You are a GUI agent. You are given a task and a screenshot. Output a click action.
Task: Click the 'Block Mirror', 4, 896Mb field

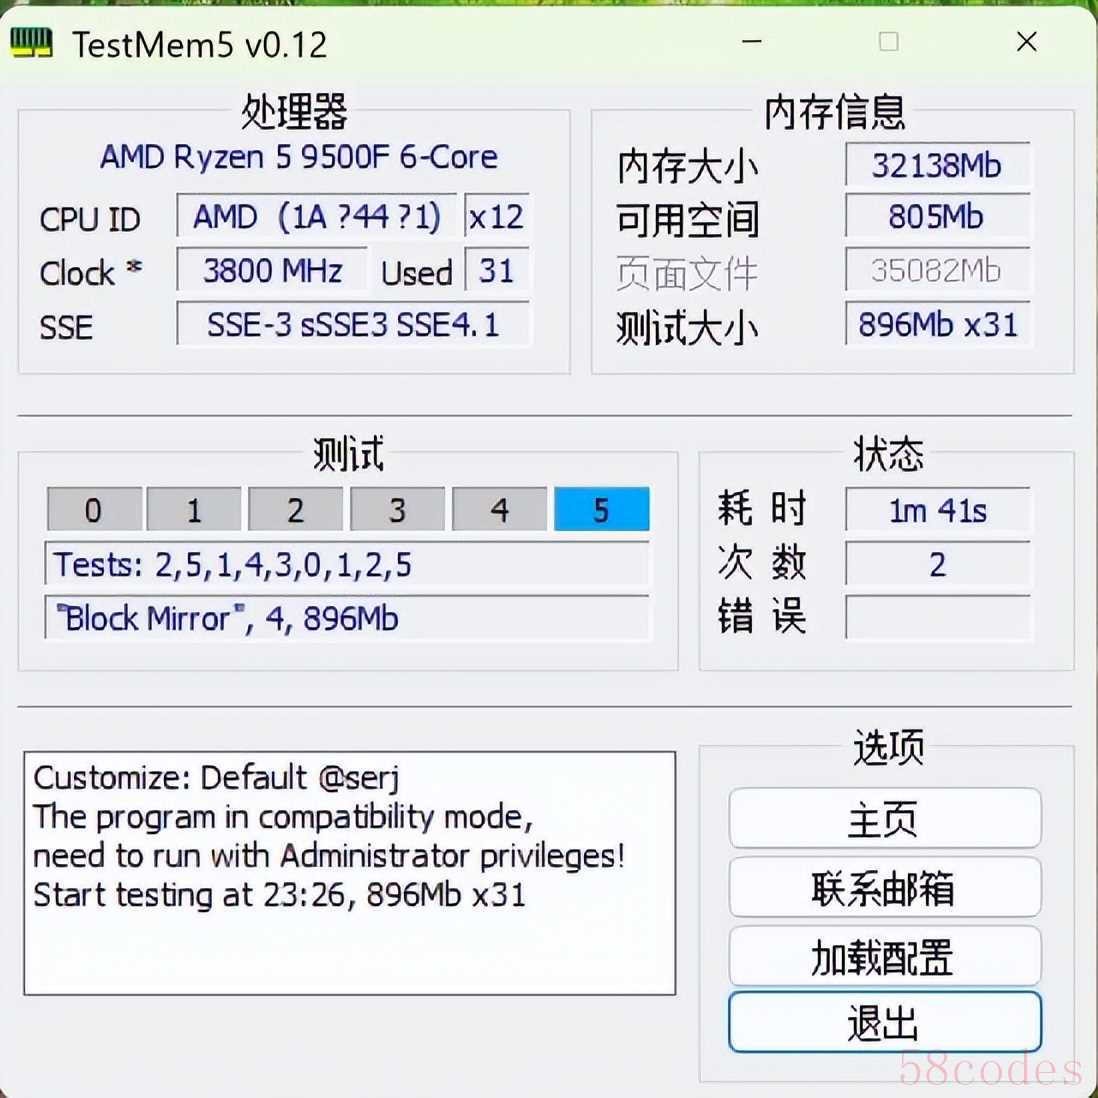pyautogui.click(x=347, y=618)
